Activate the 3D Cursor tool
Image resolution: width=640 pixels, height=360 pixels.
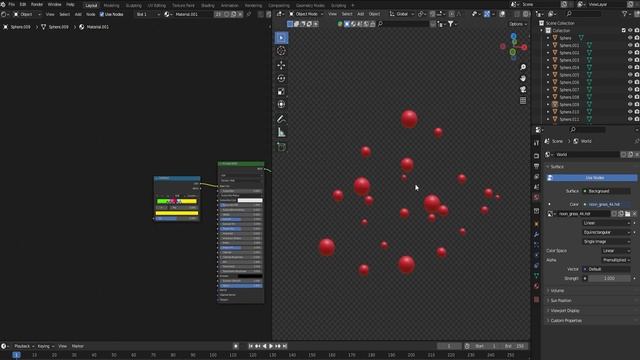point(281,51)
